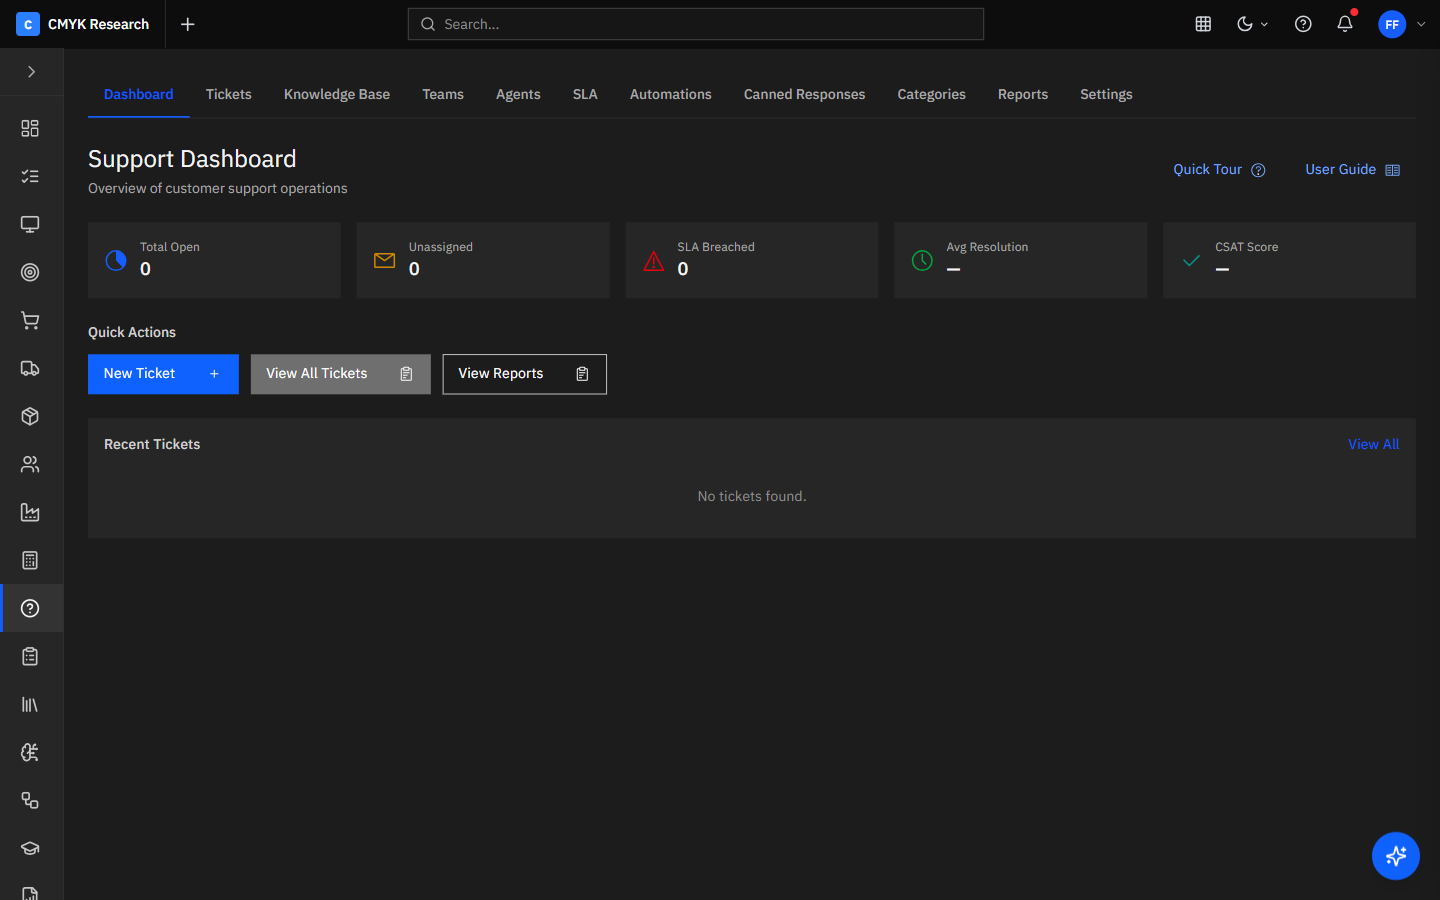Screen dimensions: 1440x900
Task: Click the search input field
Action: point(696,24)
